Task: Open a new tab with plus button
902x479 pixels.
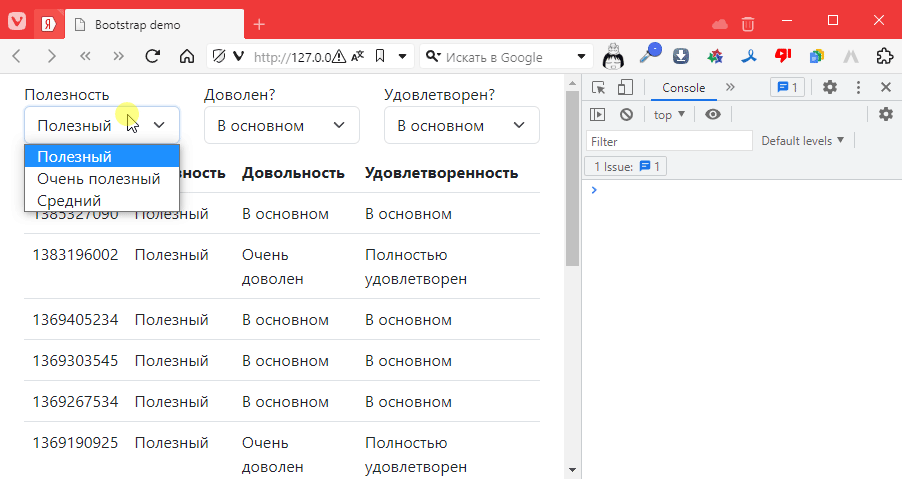Action: click(x=259, y=24)
